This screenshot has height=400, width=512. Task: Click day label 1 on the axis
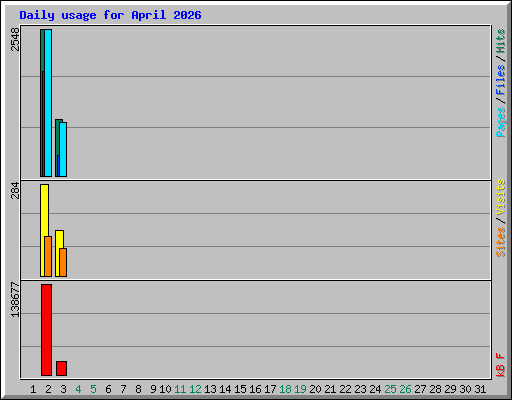tap(33, 389)
